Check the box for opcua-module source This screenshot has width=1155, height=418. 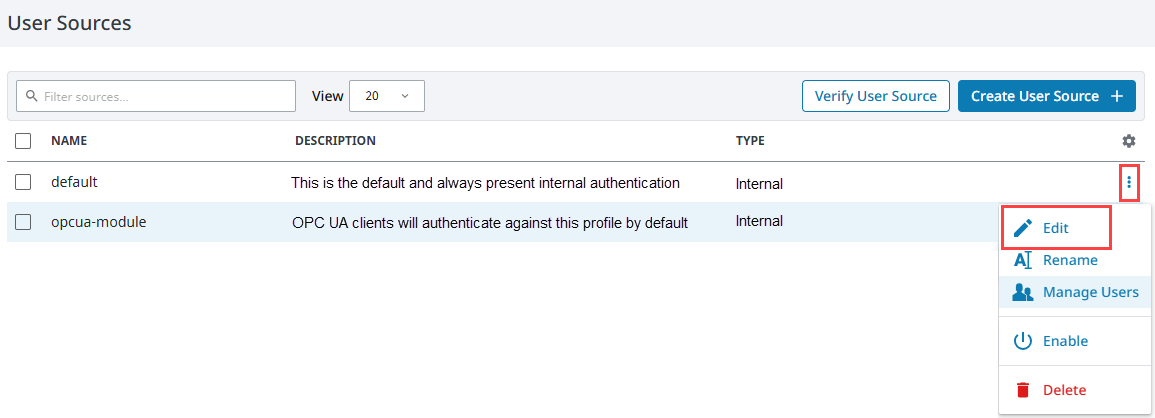tap(23, 221)
